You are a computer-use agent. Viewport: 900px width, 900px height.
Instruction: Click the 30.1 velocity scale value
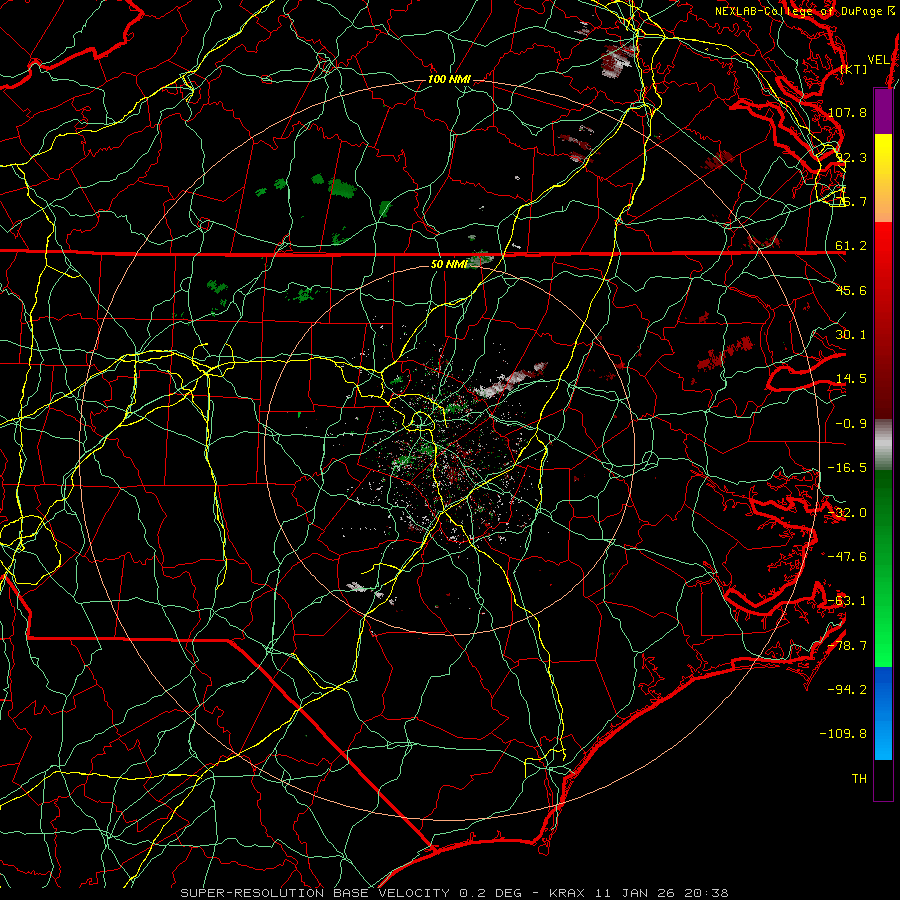[x=851, y=335]
